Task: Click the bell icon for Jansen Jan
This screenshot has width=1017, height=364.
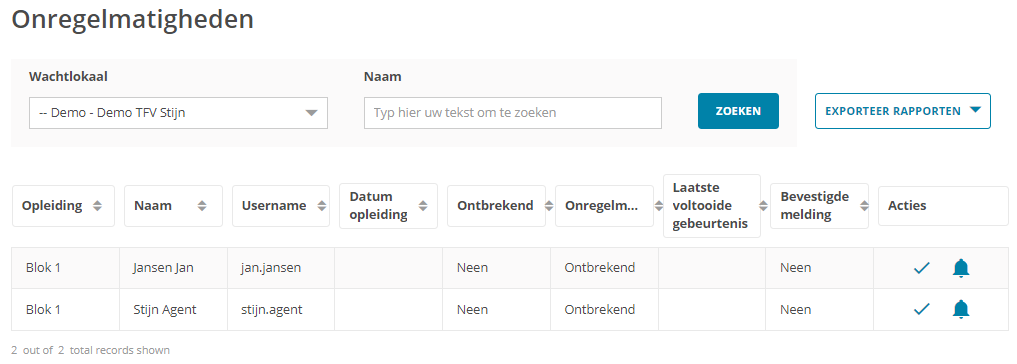Action: pos(961,268)
